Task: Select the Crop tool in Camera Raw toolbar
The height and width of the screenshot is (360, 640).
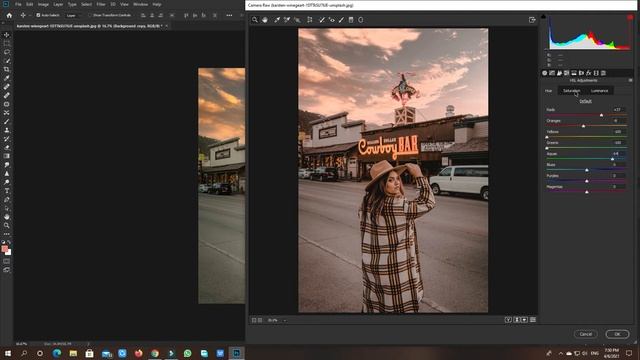Action: 310,20
